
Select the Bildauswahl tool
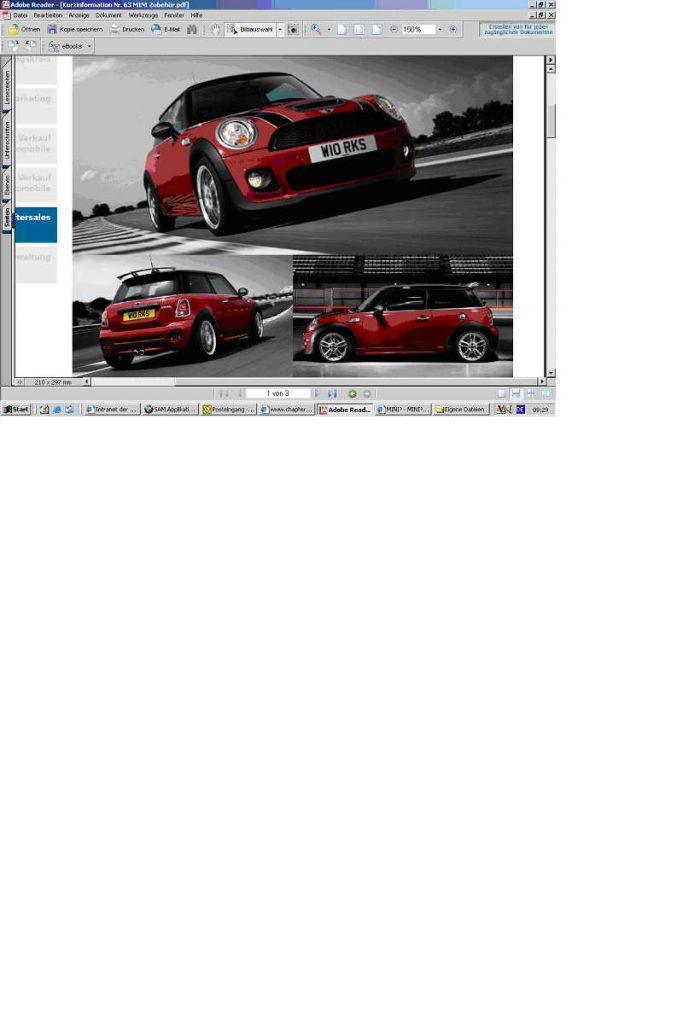pos(250,29)
